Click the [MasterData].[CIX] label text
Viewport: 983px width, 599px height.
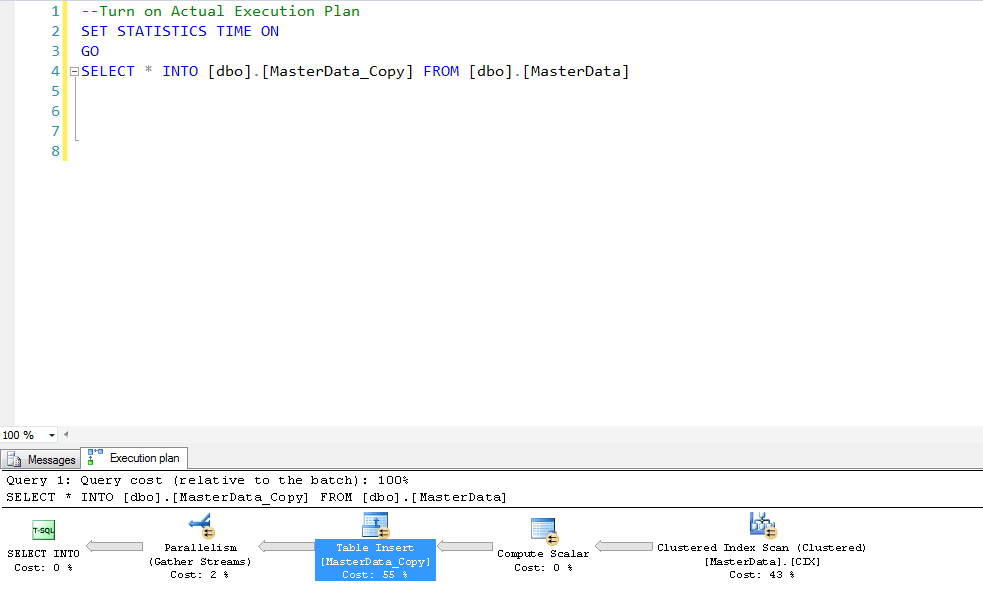pyautogui.click(x=761, y=562)
